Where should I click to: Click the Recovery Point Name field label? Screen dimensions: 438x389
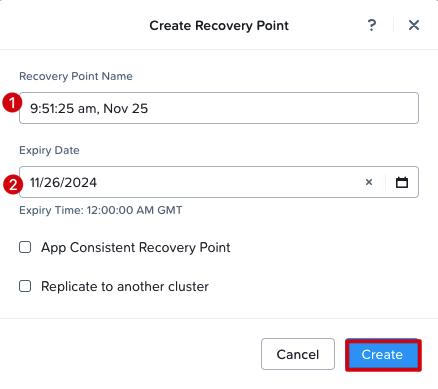pyautogui.click(x=76, y=76)
